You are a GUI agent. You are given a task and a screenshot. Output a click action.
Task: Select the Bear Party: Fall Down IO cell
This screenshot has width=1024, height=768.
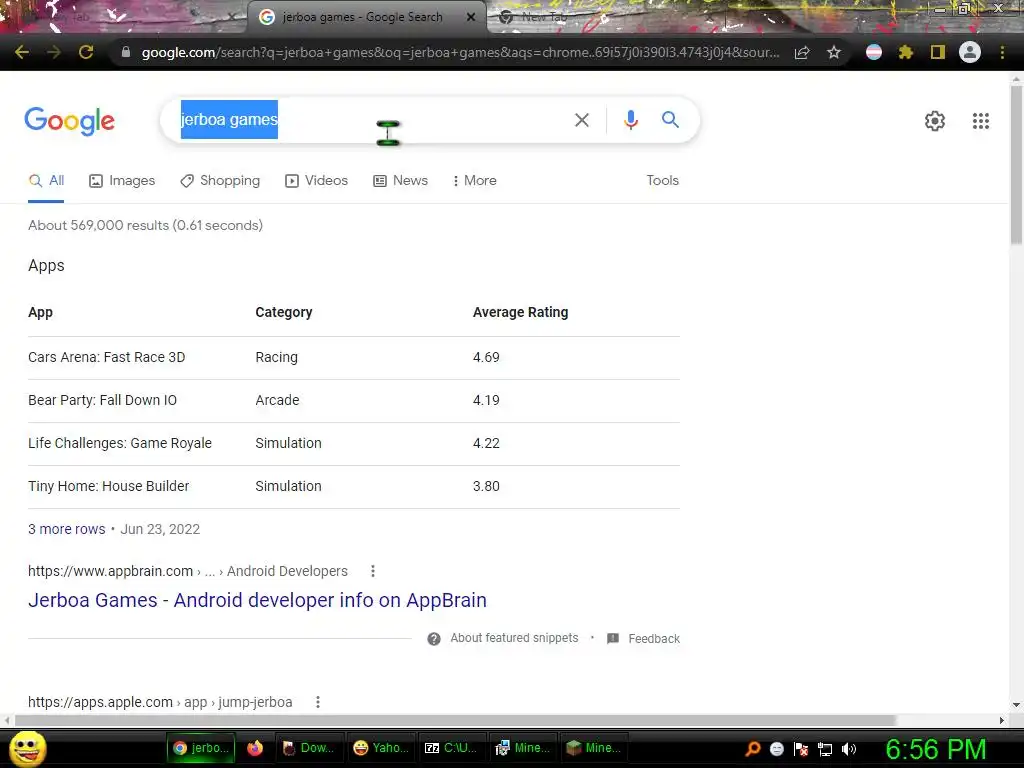click(x=103, y=400)
